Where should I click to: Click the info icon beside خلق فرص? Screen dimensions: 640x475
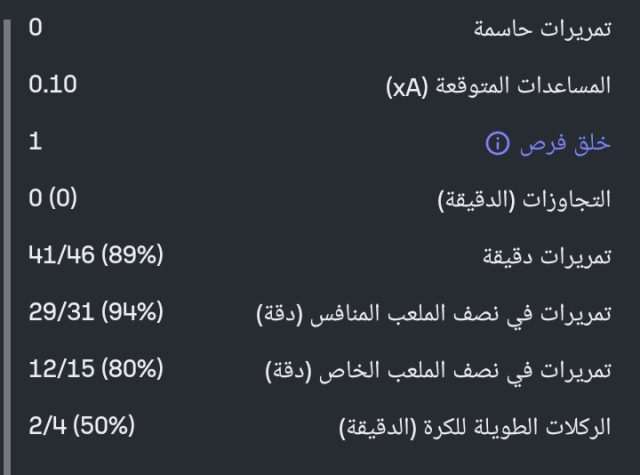pos(496,144)
